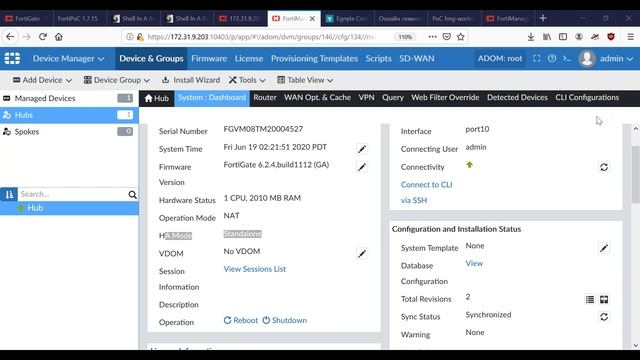Refresh the Sync Status icon

[604, 317]
